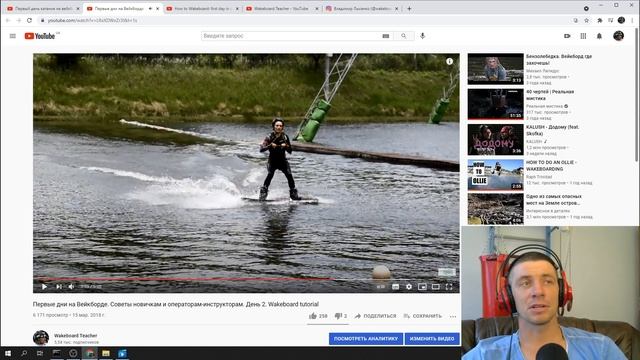Open the YouTube apps grid
Image resolution: width=640 pixels, height=360 pixels.
pos(583,36)
